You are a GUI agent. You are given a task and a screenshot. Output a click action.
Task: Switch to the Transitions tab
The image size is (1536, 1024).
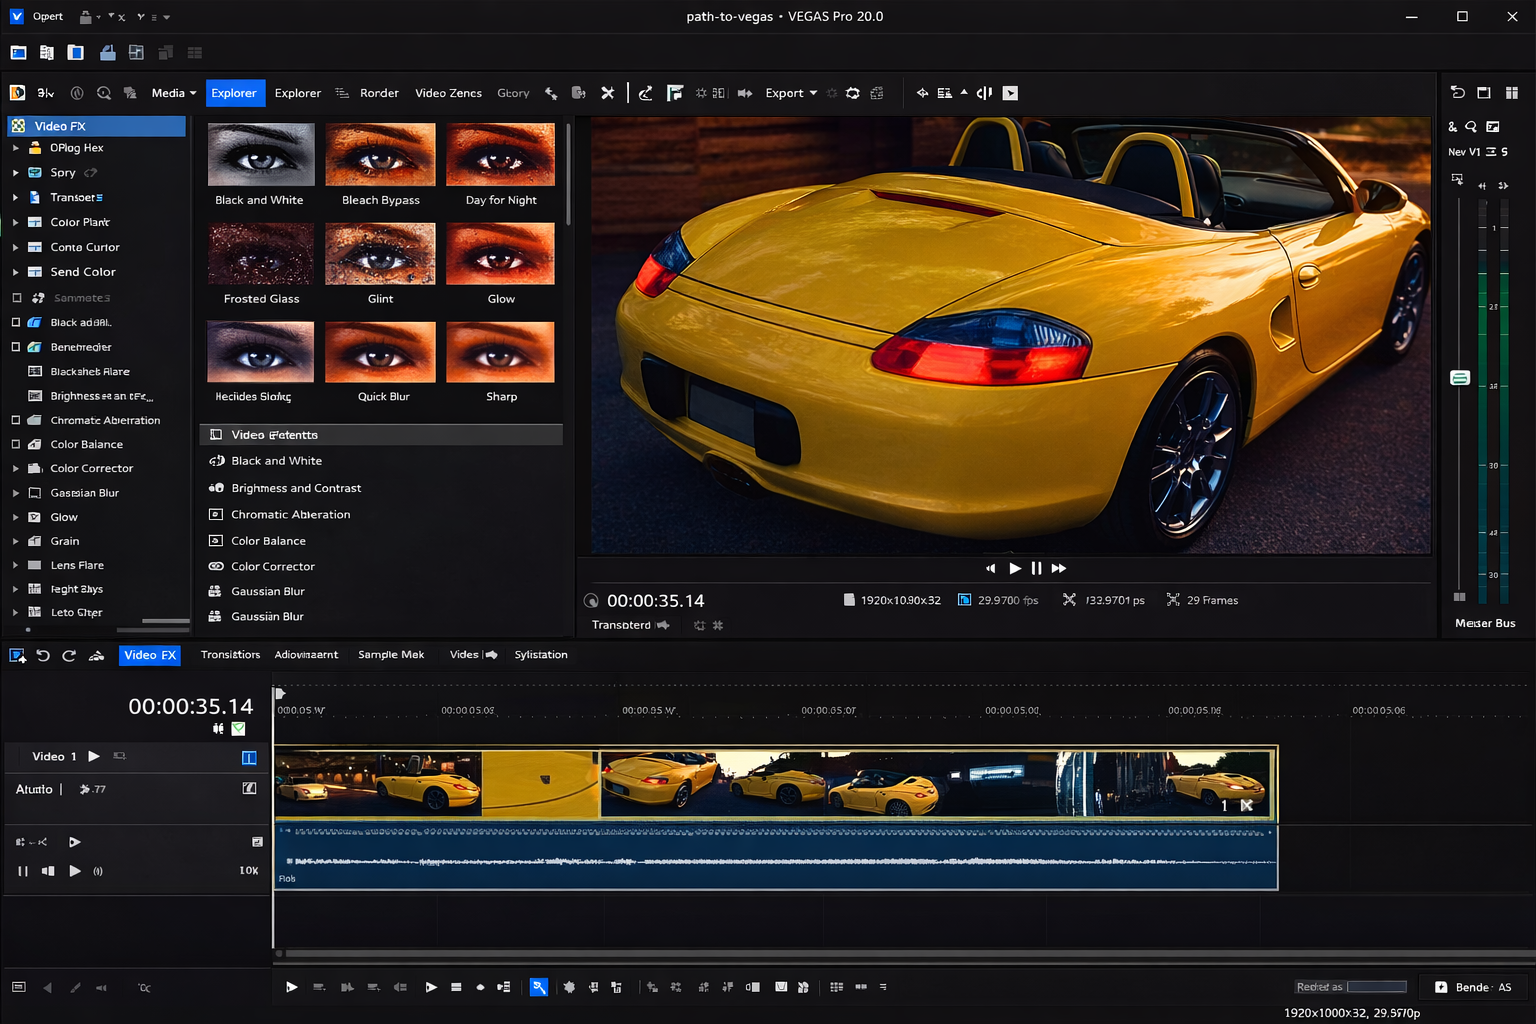point(230,655)
